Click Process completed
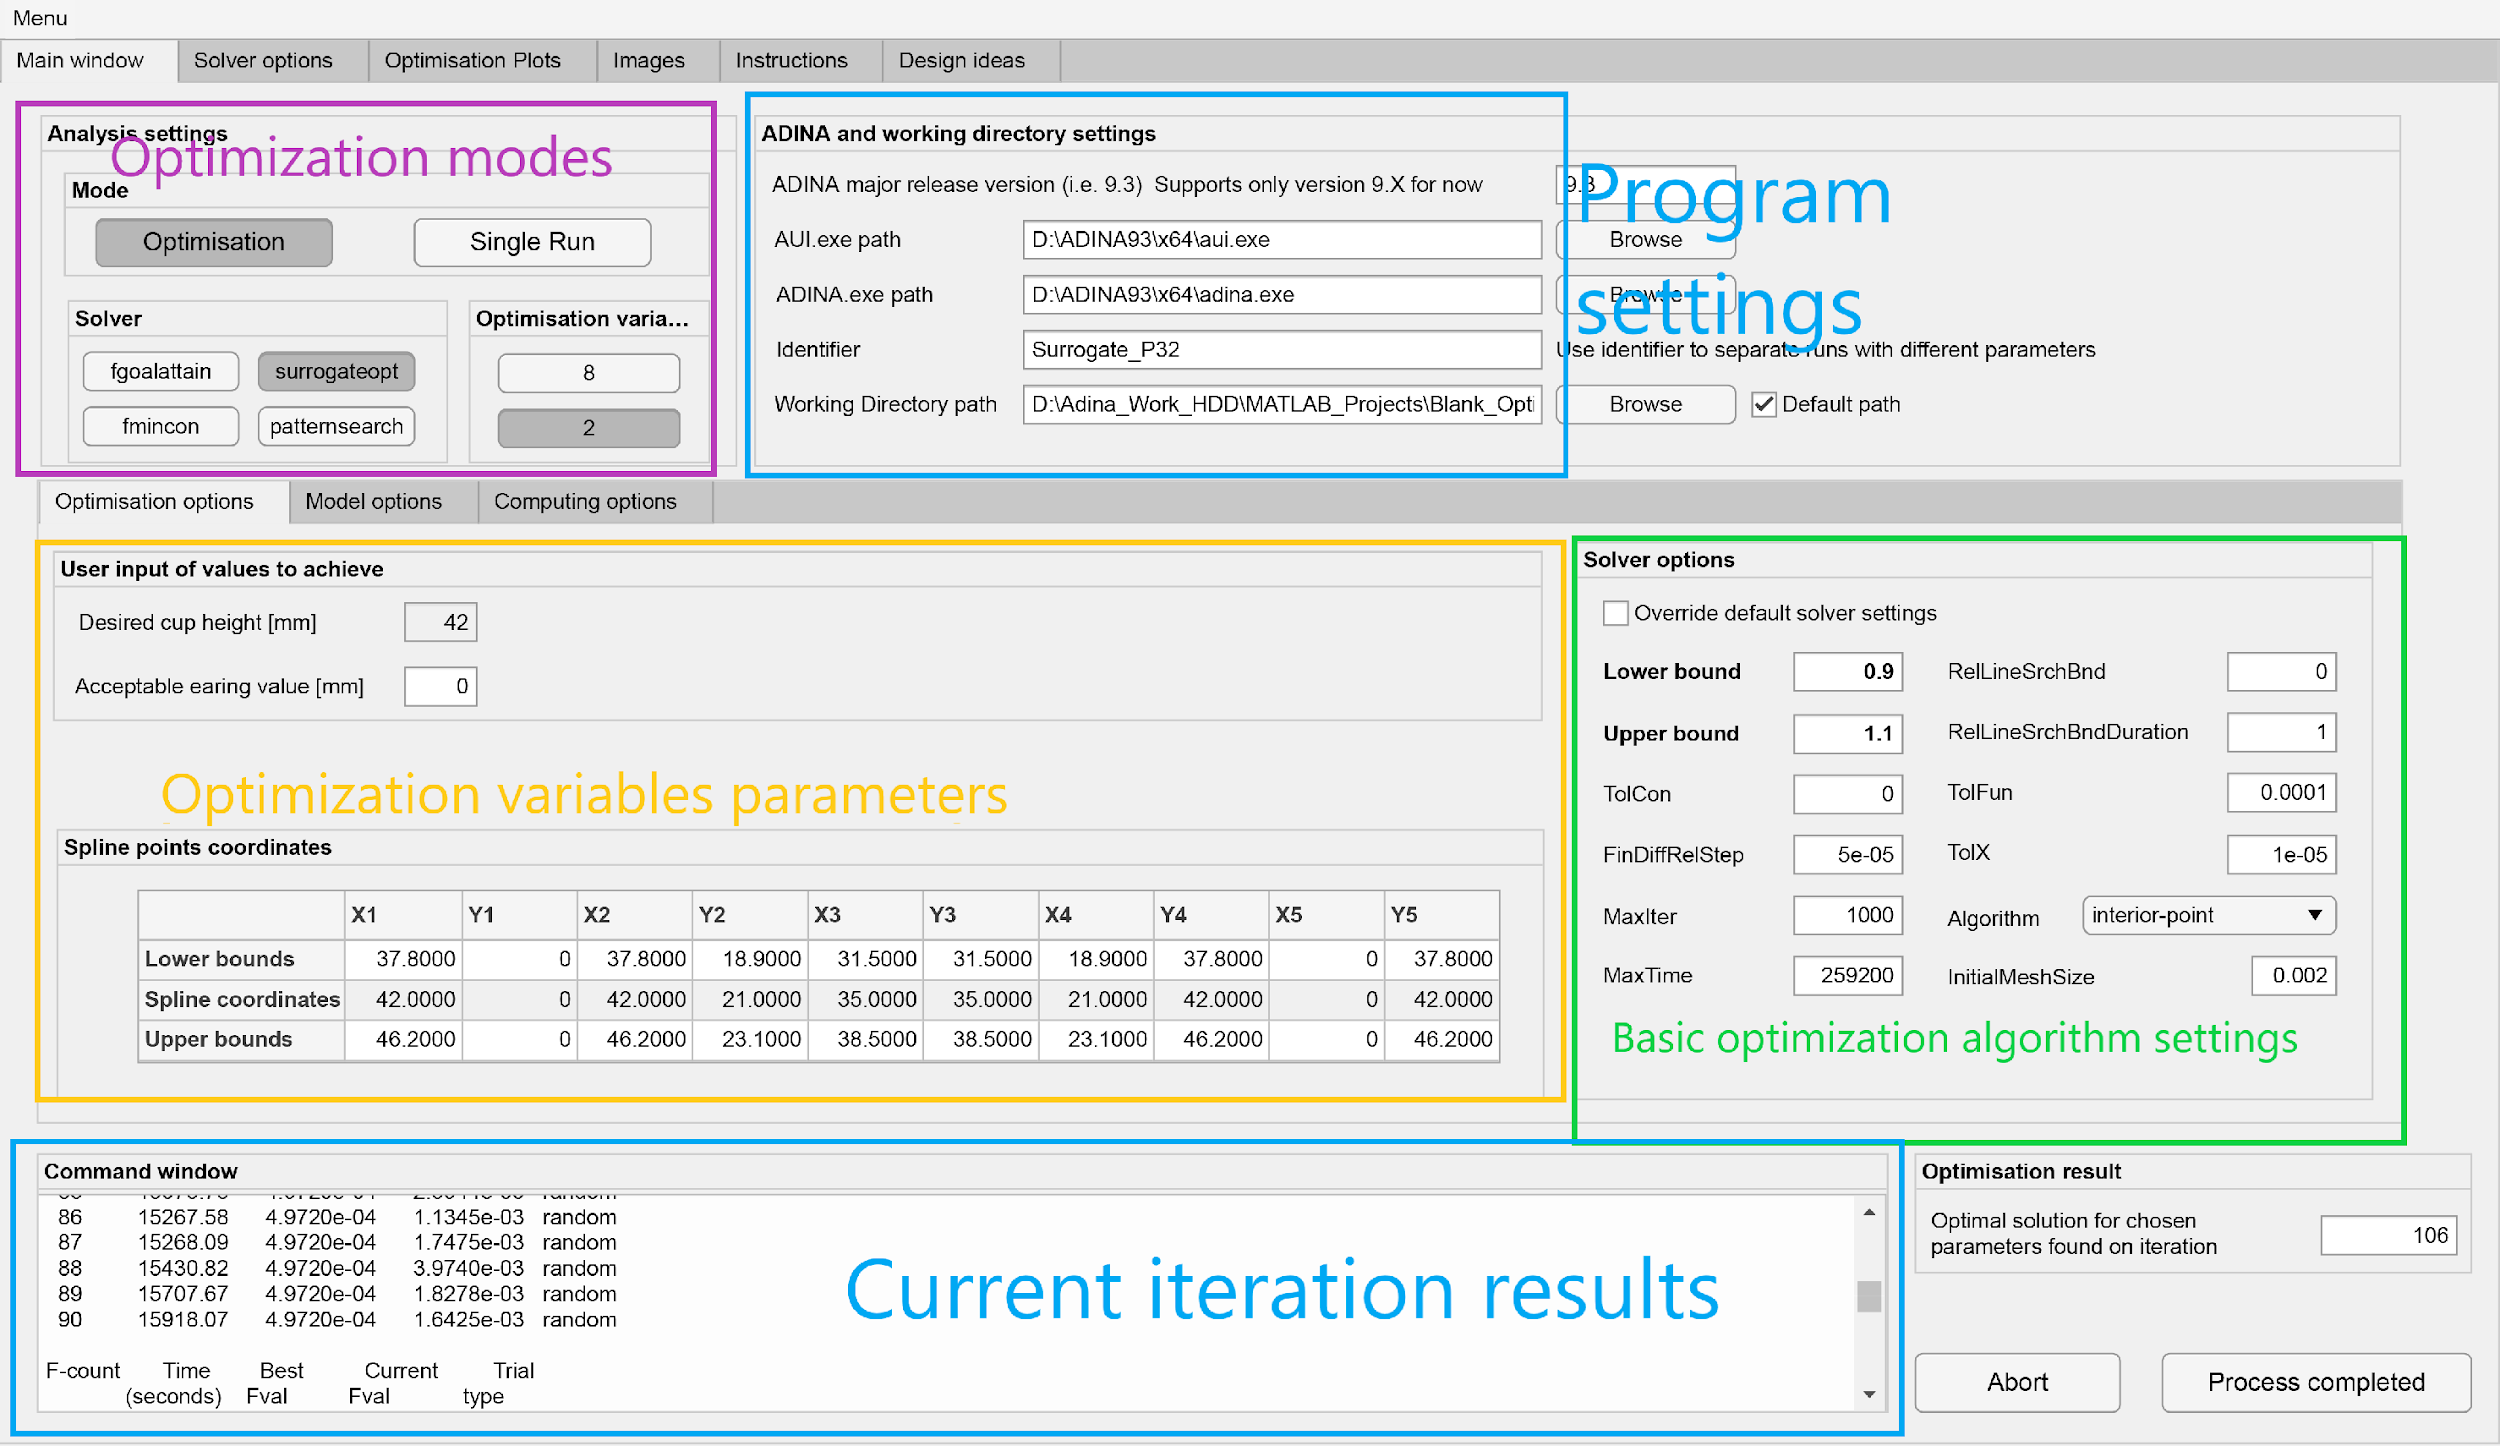Viewport: 2500px width, 1446px height. click(2315, 1382)
